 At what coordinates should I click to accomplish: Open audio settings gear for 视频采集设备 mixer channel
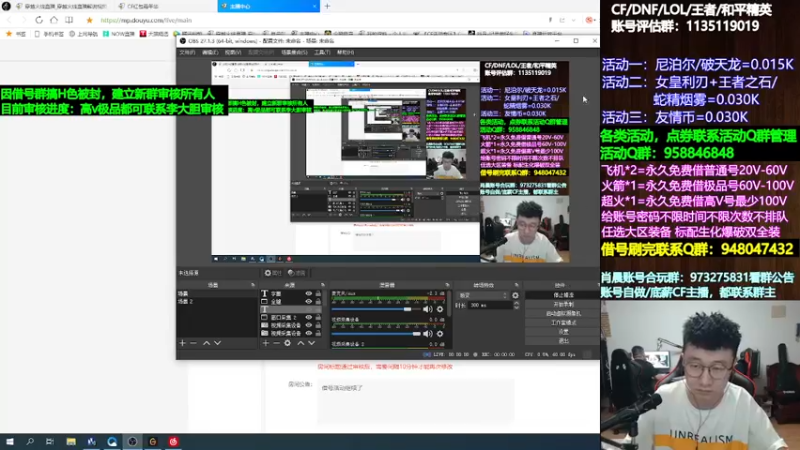[x=440, y=334]
